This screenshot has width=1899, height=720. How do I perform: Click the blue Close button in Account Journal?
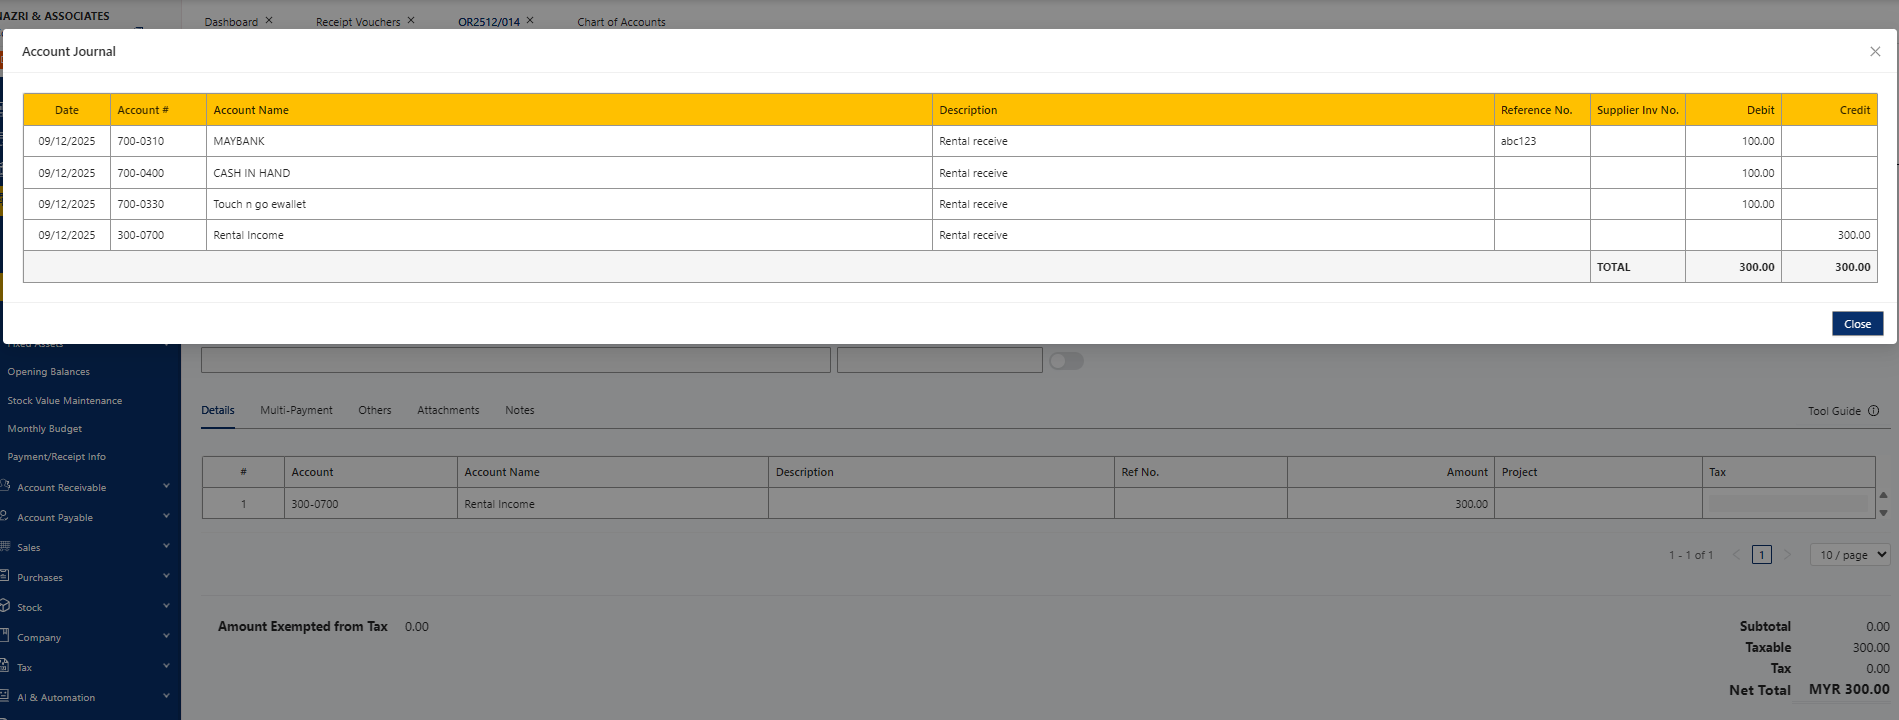(x=1857, y=324)
